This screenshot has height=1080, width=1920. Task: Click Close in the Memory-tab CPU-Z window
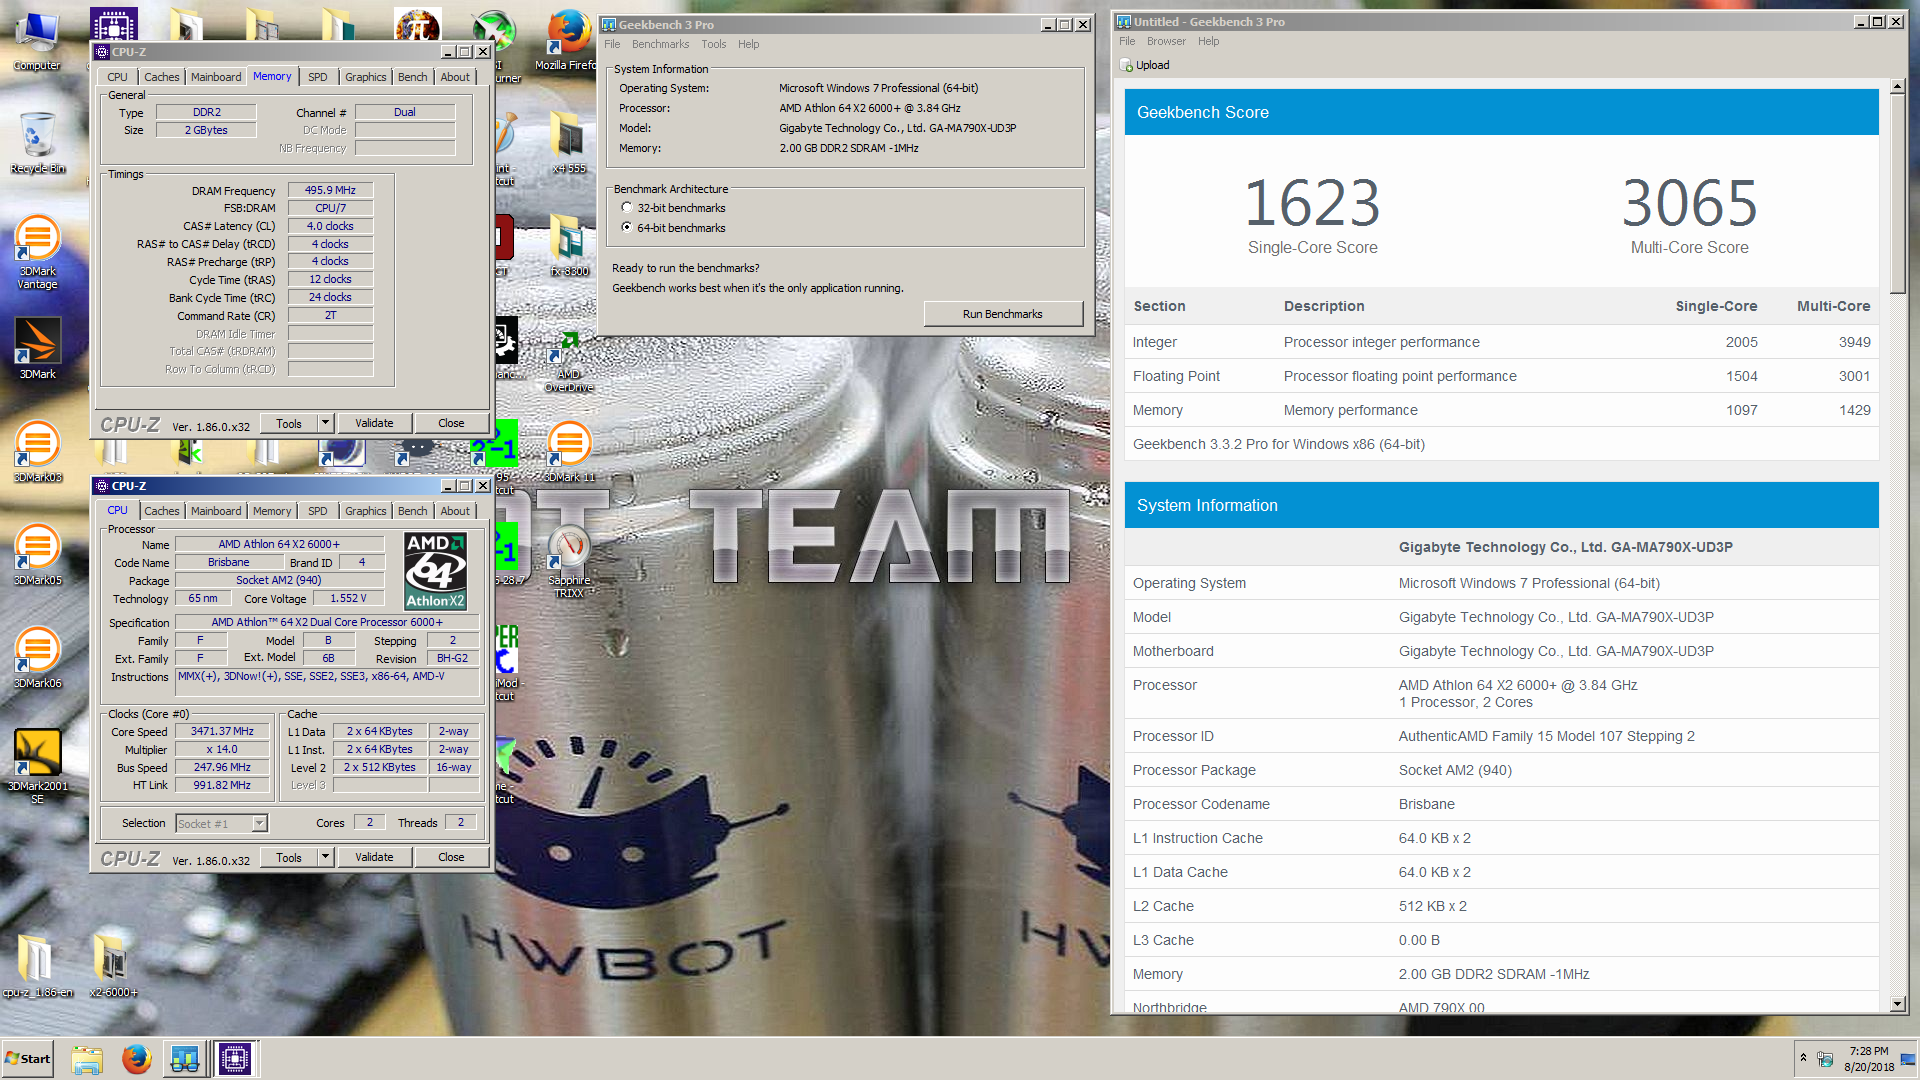tap(451, 423)
